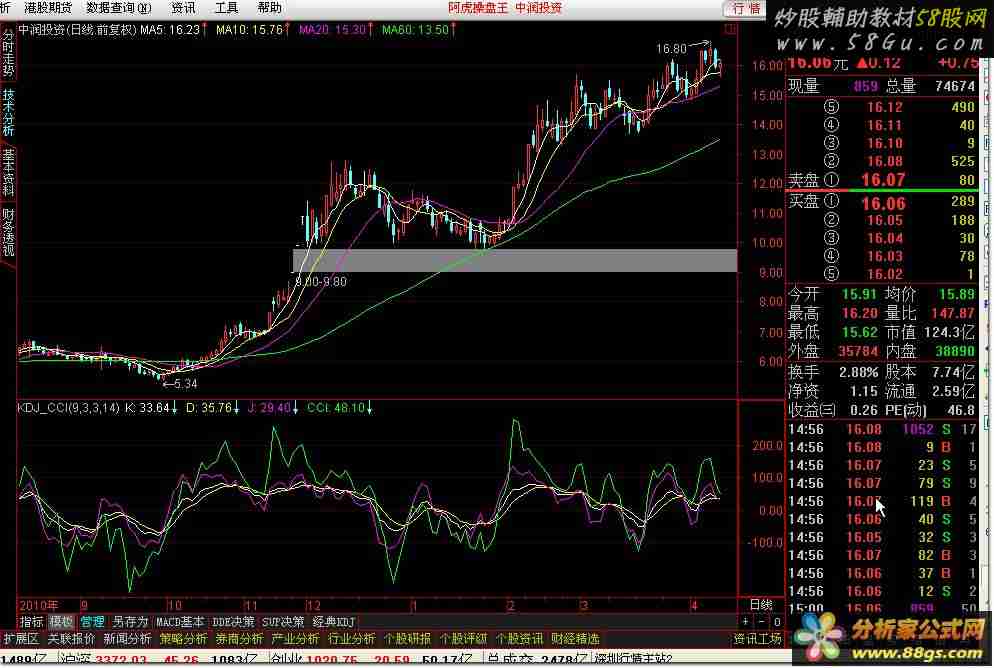Open 个股研报 link
The image size is (994, 668).
click(x=407, y=638)
